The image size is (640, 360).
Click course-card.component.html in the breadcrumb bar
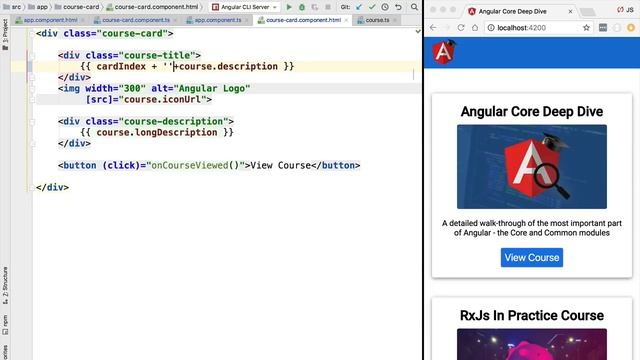152,7
